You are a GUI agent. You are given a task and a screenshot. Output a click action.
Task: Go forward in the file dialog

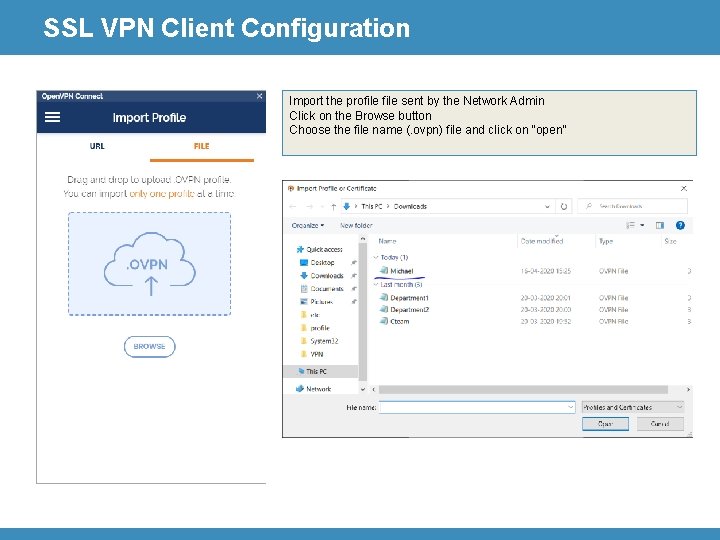(309, 207)
